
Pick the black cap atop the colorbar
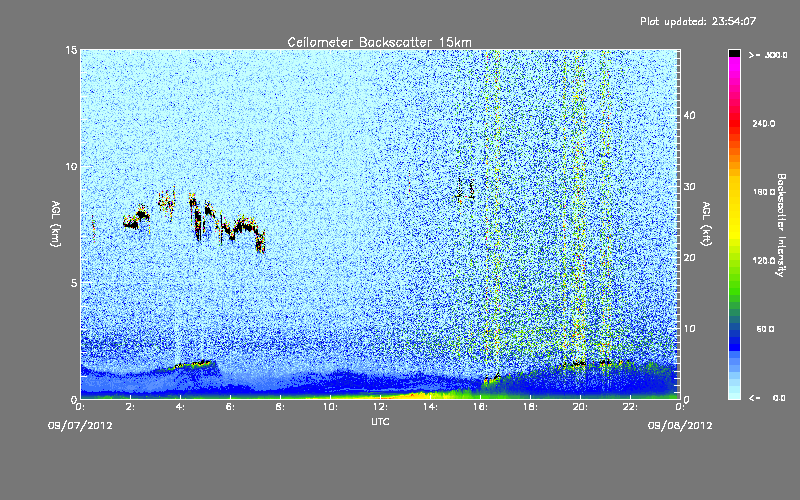click(x=734, y=53)
